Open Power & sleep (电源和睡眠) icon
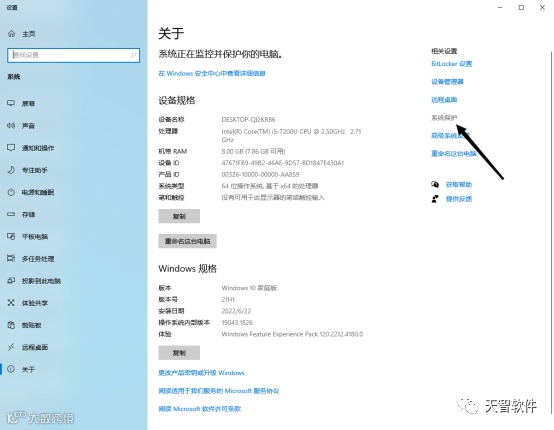Screen dimensions: 554x430 click(11, 192)
